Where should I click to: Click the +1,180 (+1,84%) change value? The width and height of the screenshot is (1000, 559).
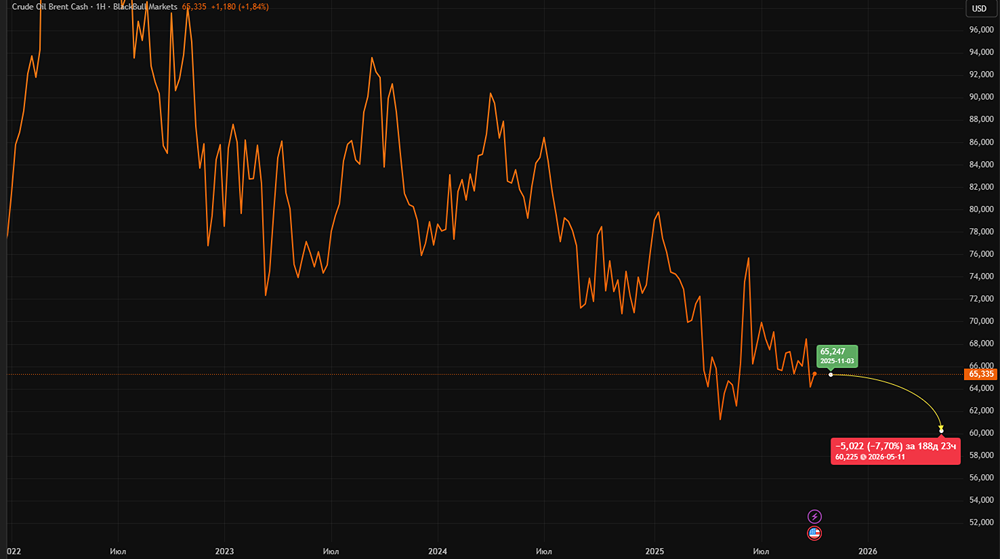tap(240, 6)
